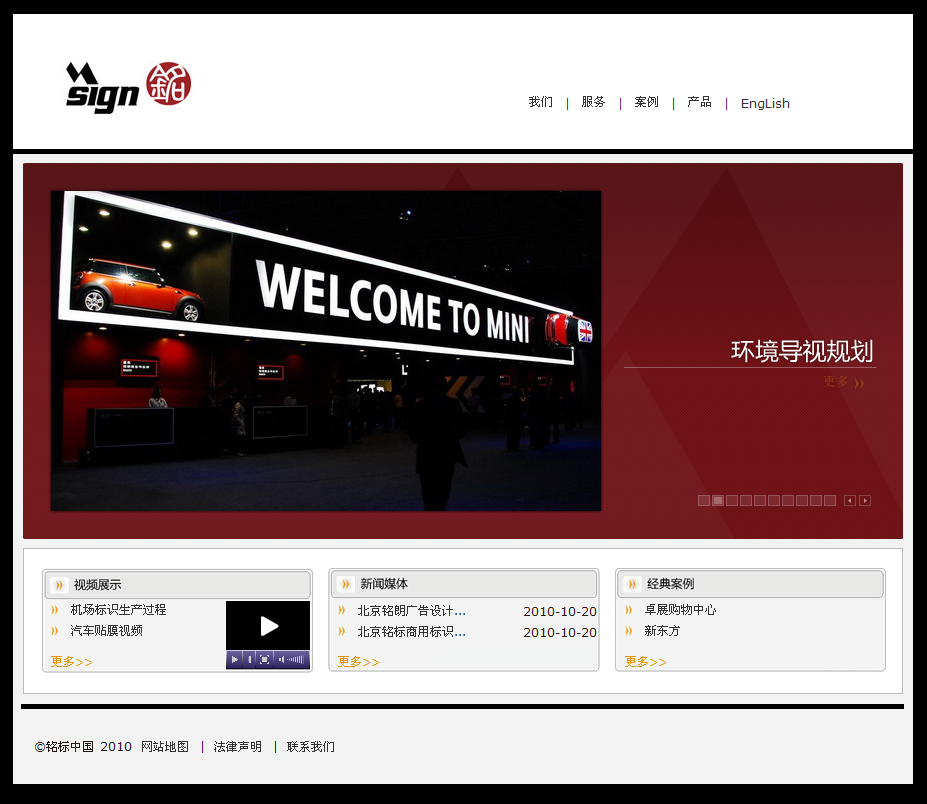Open the 案例 navigation menu item
This screenshot has width=927, height=804.
point(646,102)
